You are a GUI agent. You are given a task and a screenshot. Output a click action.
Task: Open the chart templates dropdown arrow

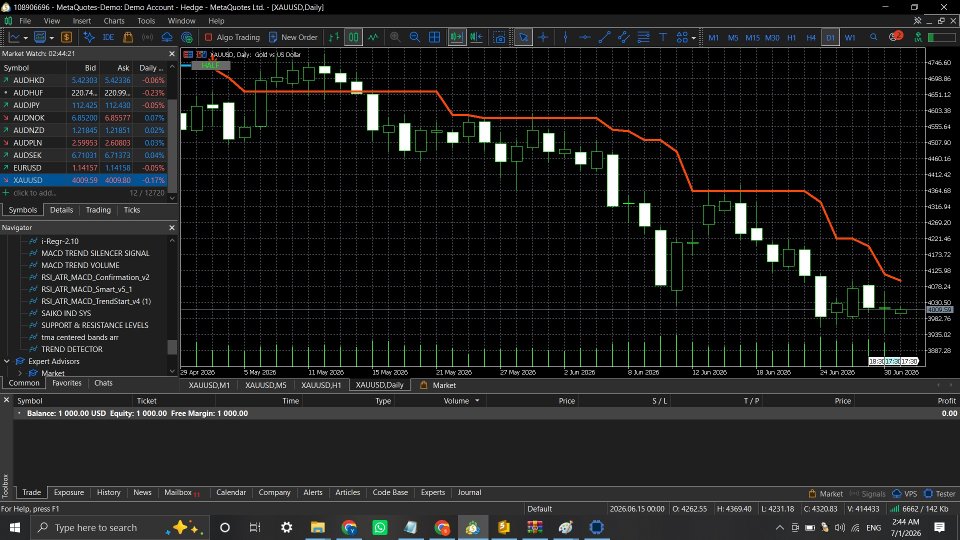coord(51,38)
